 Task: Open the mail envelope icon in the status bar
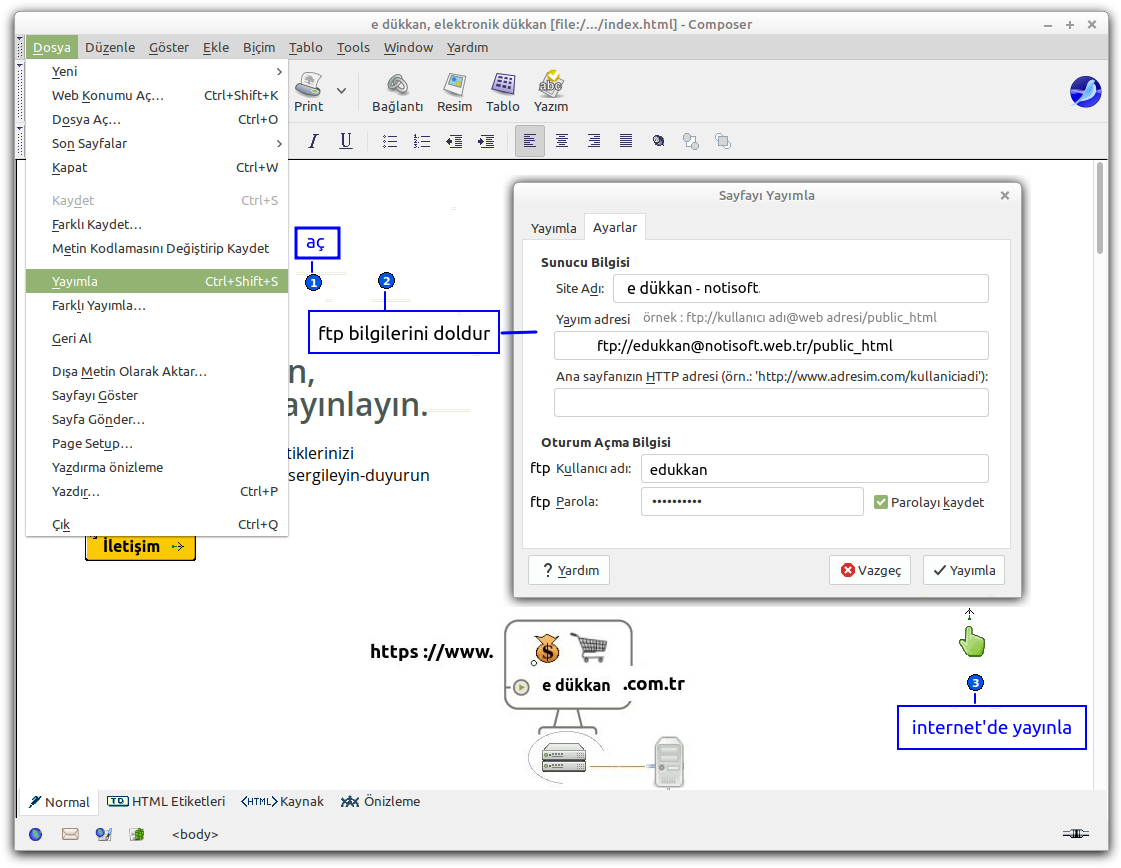tap(70, 834)
